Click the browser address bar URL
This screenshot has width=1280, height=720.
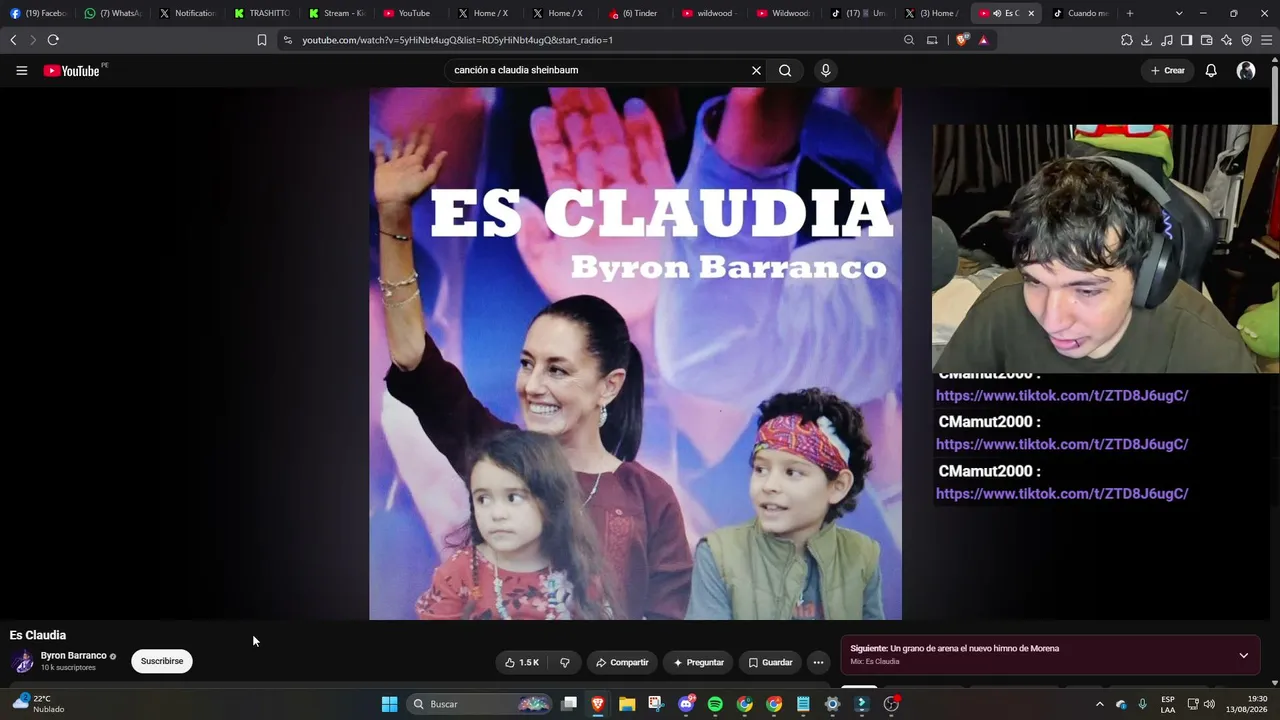[457, 40]
